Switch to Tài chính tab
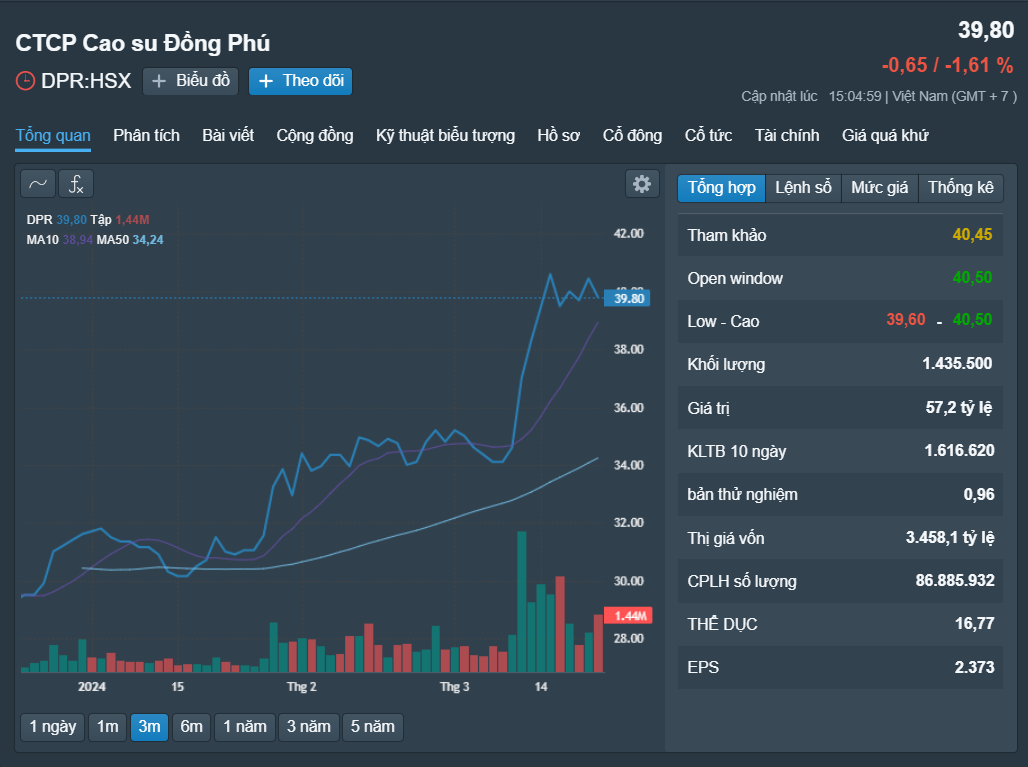The image size is (1028, 767). click(x=787, y=136)
